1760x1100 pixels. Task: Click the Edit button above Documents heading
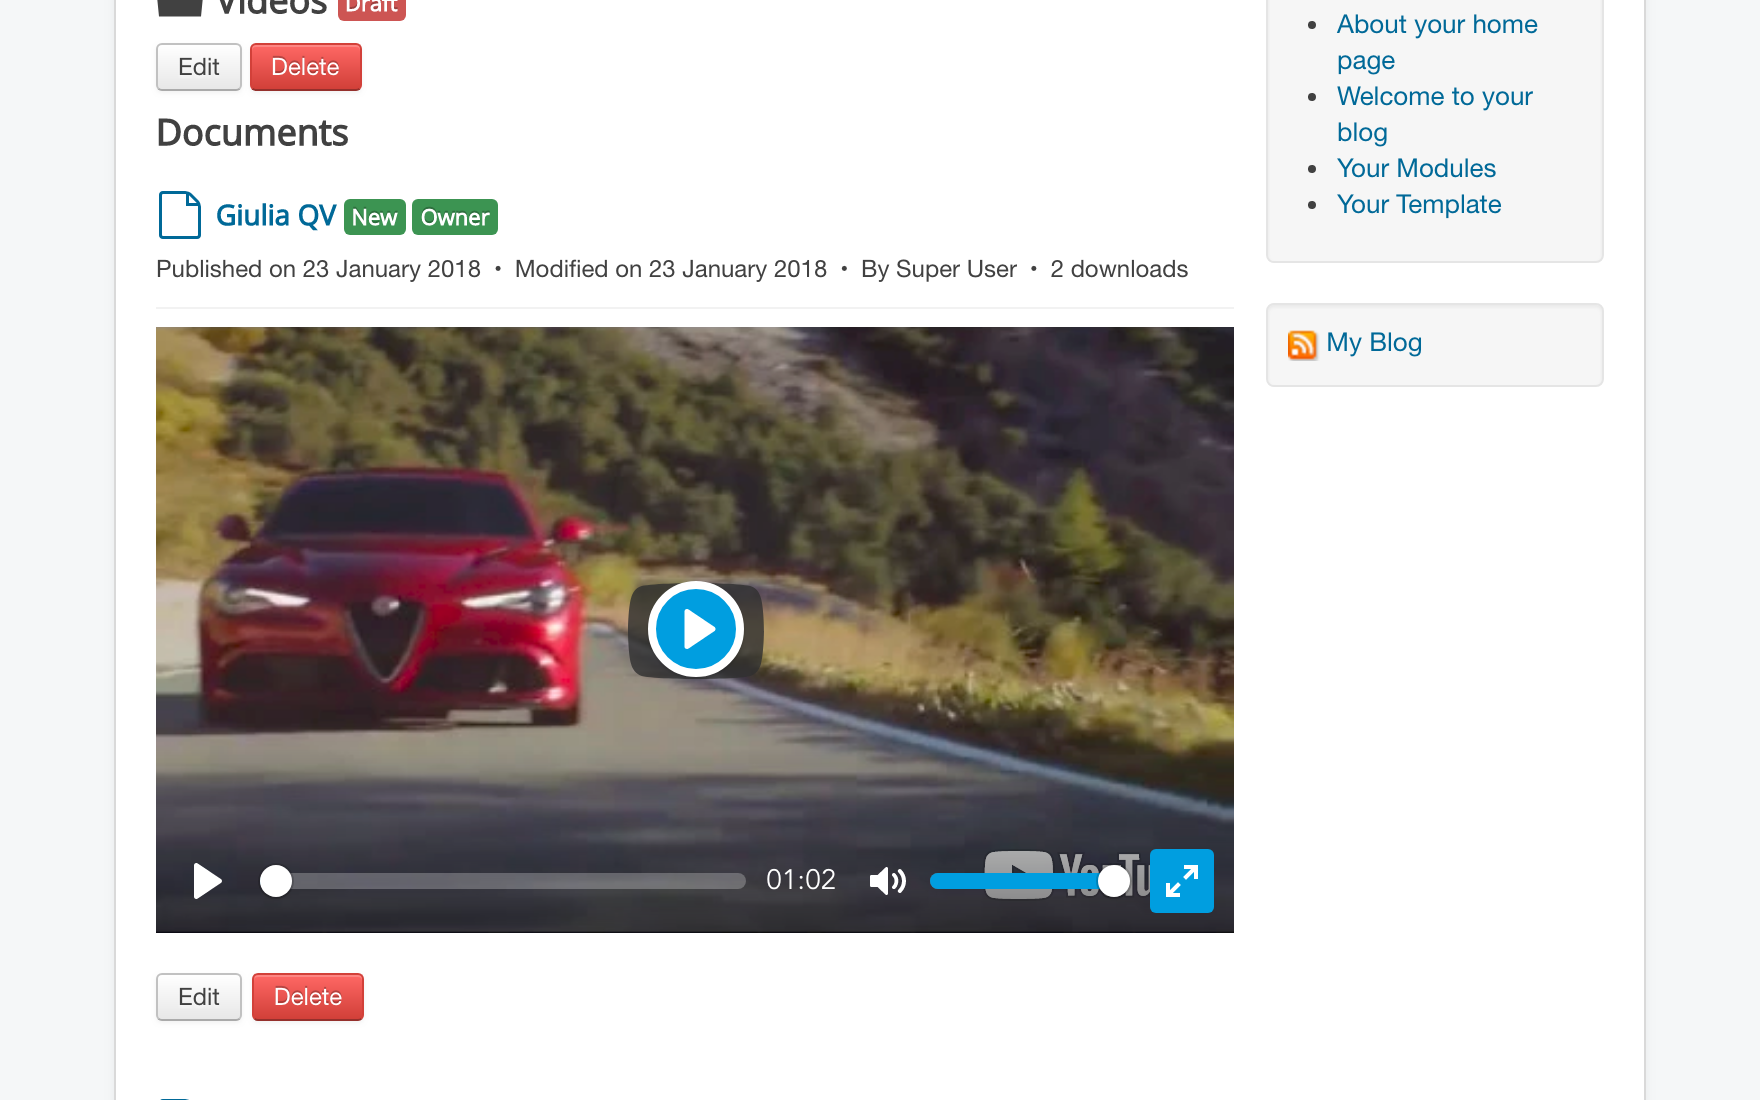point(199,67)
